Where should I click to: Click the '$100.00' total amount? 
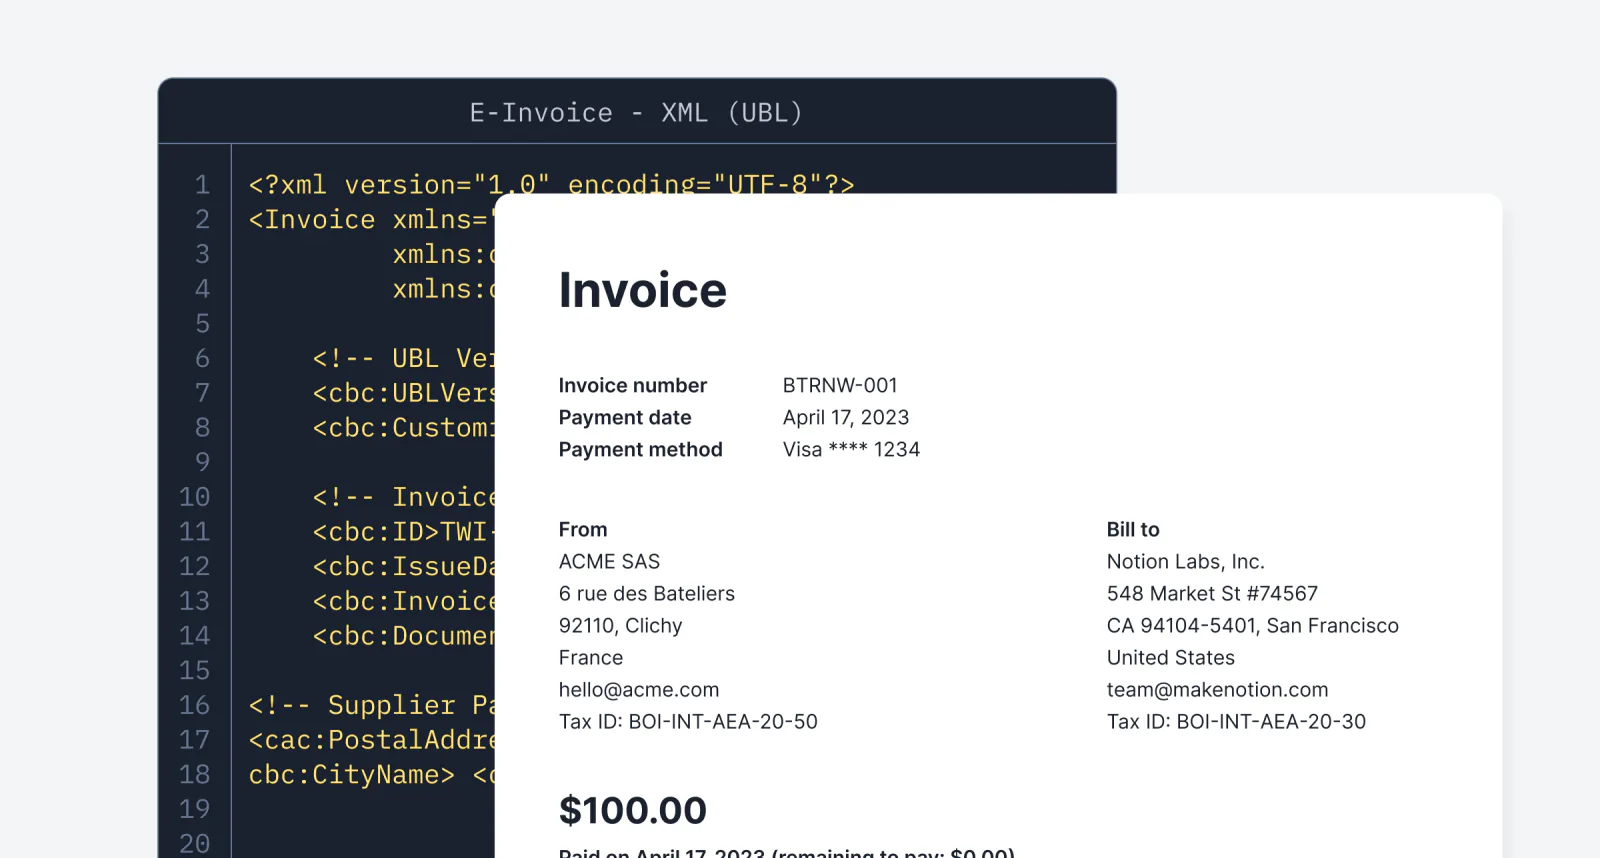coord(632,811)
